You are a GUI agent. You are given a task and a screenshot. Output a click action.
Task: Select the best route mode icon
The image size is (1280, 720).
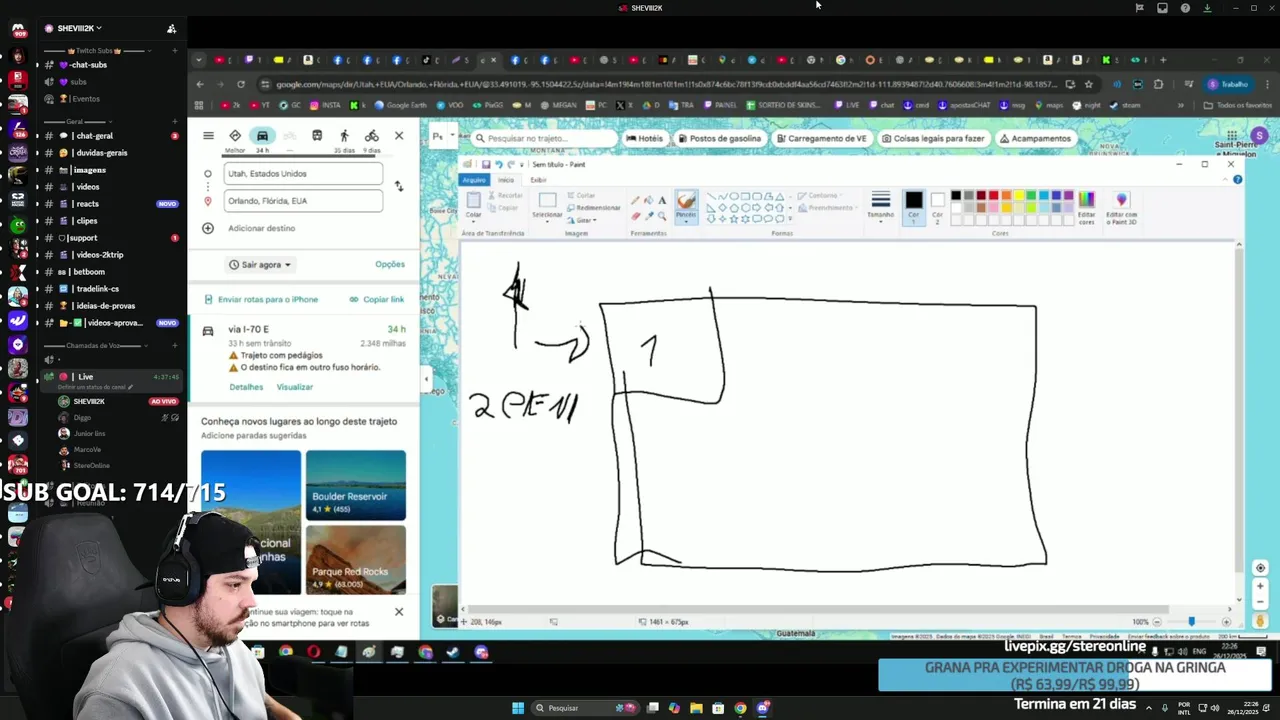[x=235, y=136]
